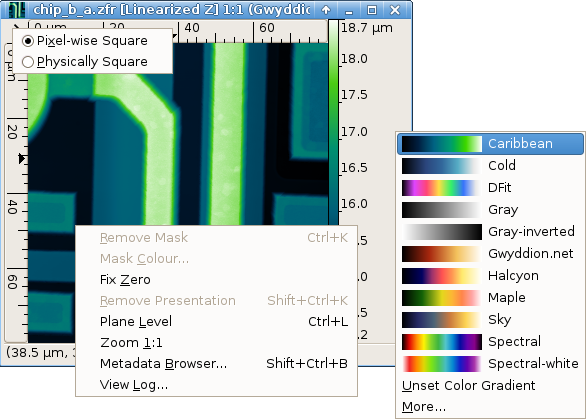The height and width of the screenshot is (419, 586).
Task: Choose the Spectral-white gradient
Action: (x=490, y=364)
